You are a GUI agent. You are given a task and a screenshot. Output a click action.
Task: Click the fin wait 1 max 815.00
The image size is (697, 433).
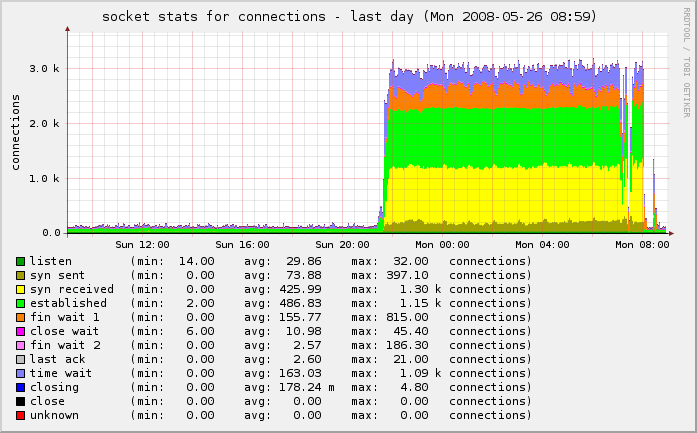coord(407,317)
